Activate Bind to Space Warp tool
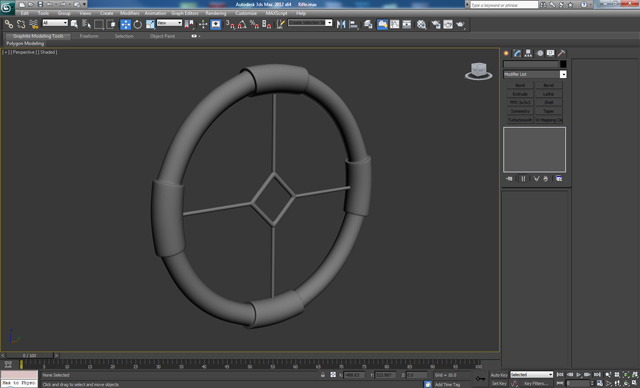This screenshot has width=640, height=388. pyautogui.click(x=33, y=24)
